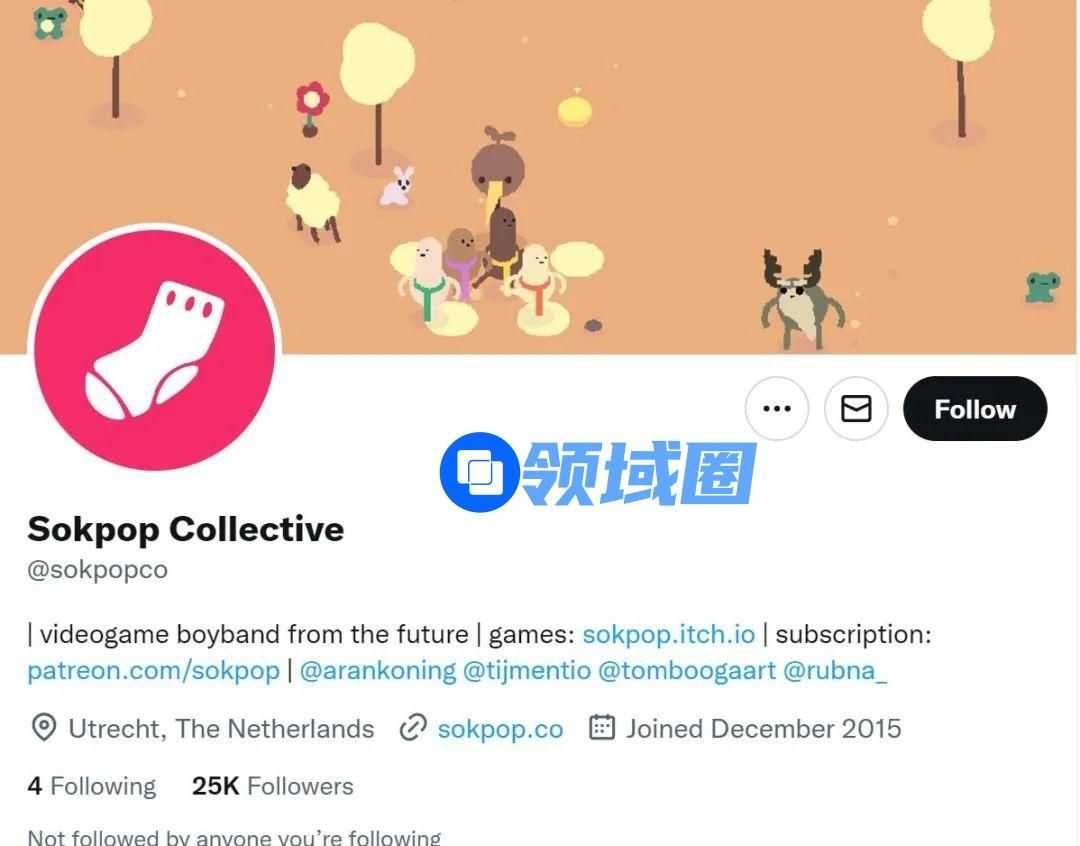Open the pink sock profile picture
The width and height of the screenshot is (1080, 846).
tap(155, 350)
